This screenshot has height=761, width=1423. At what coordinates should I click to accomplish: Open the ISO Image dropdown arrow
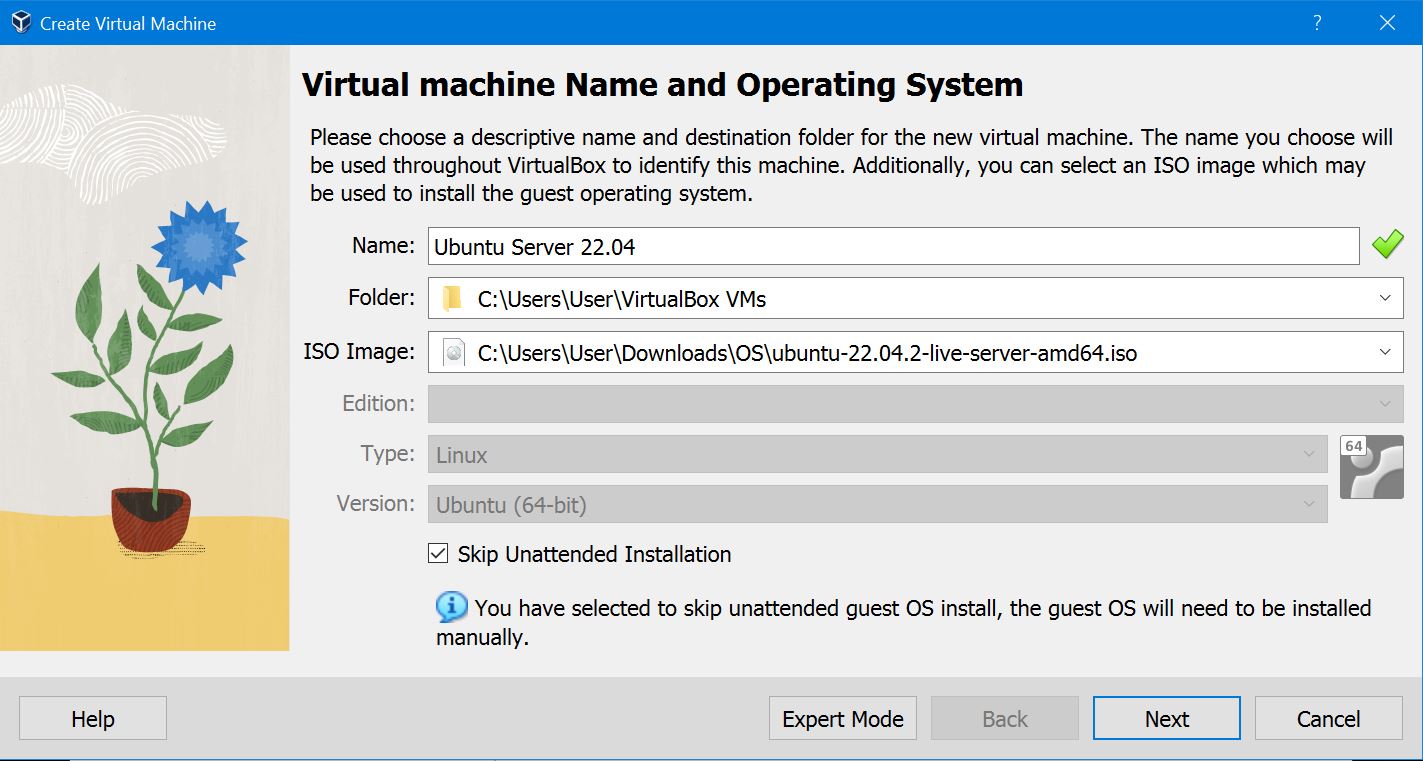(x=1385, y=352)
